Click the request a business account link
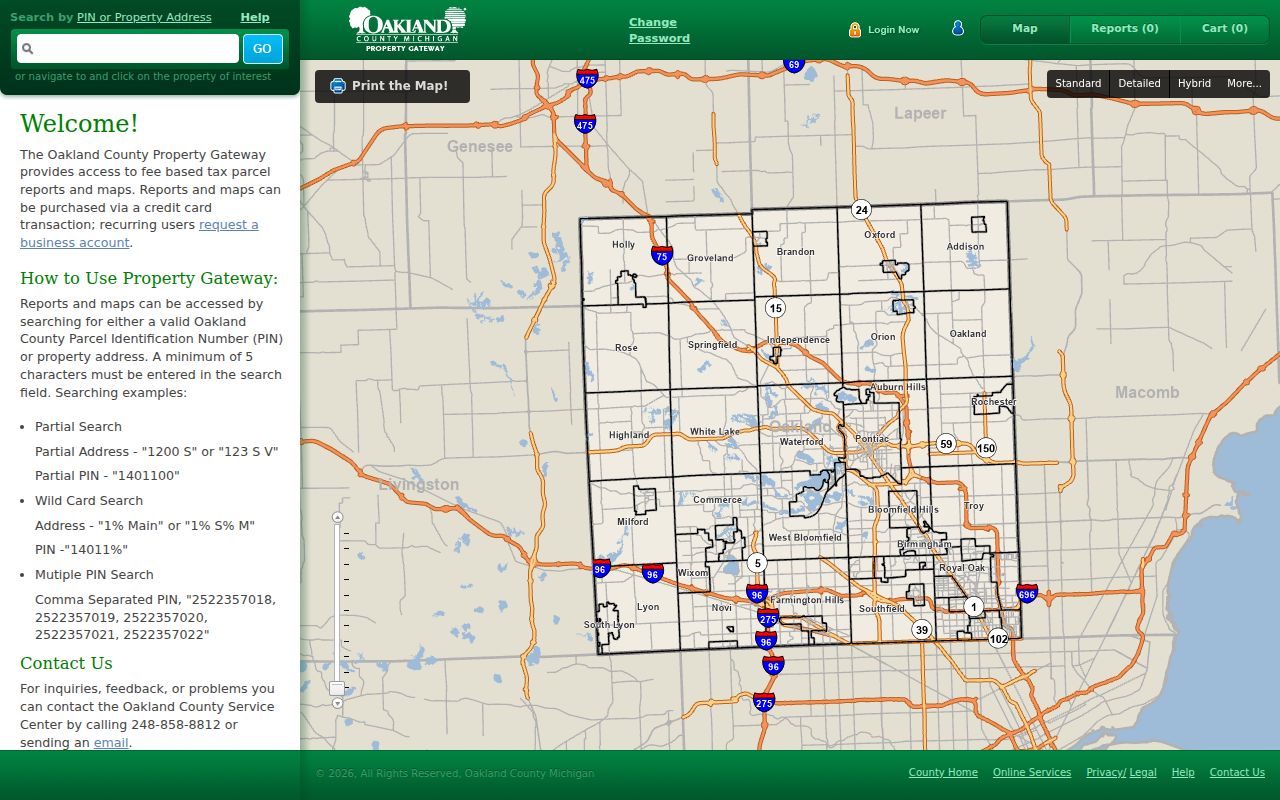 [139, 234]
